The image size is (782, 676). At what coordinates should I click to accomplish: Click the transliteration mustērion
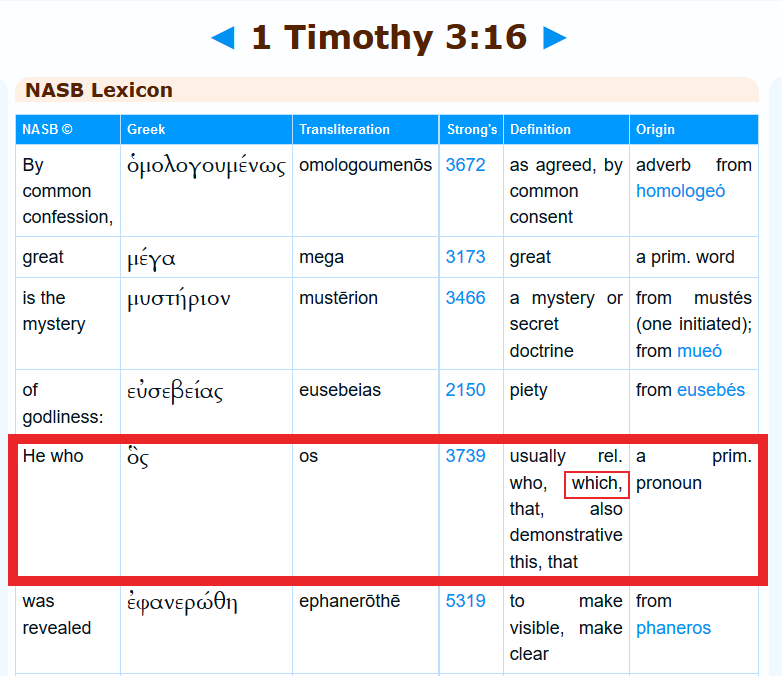(x=338, y=298)
